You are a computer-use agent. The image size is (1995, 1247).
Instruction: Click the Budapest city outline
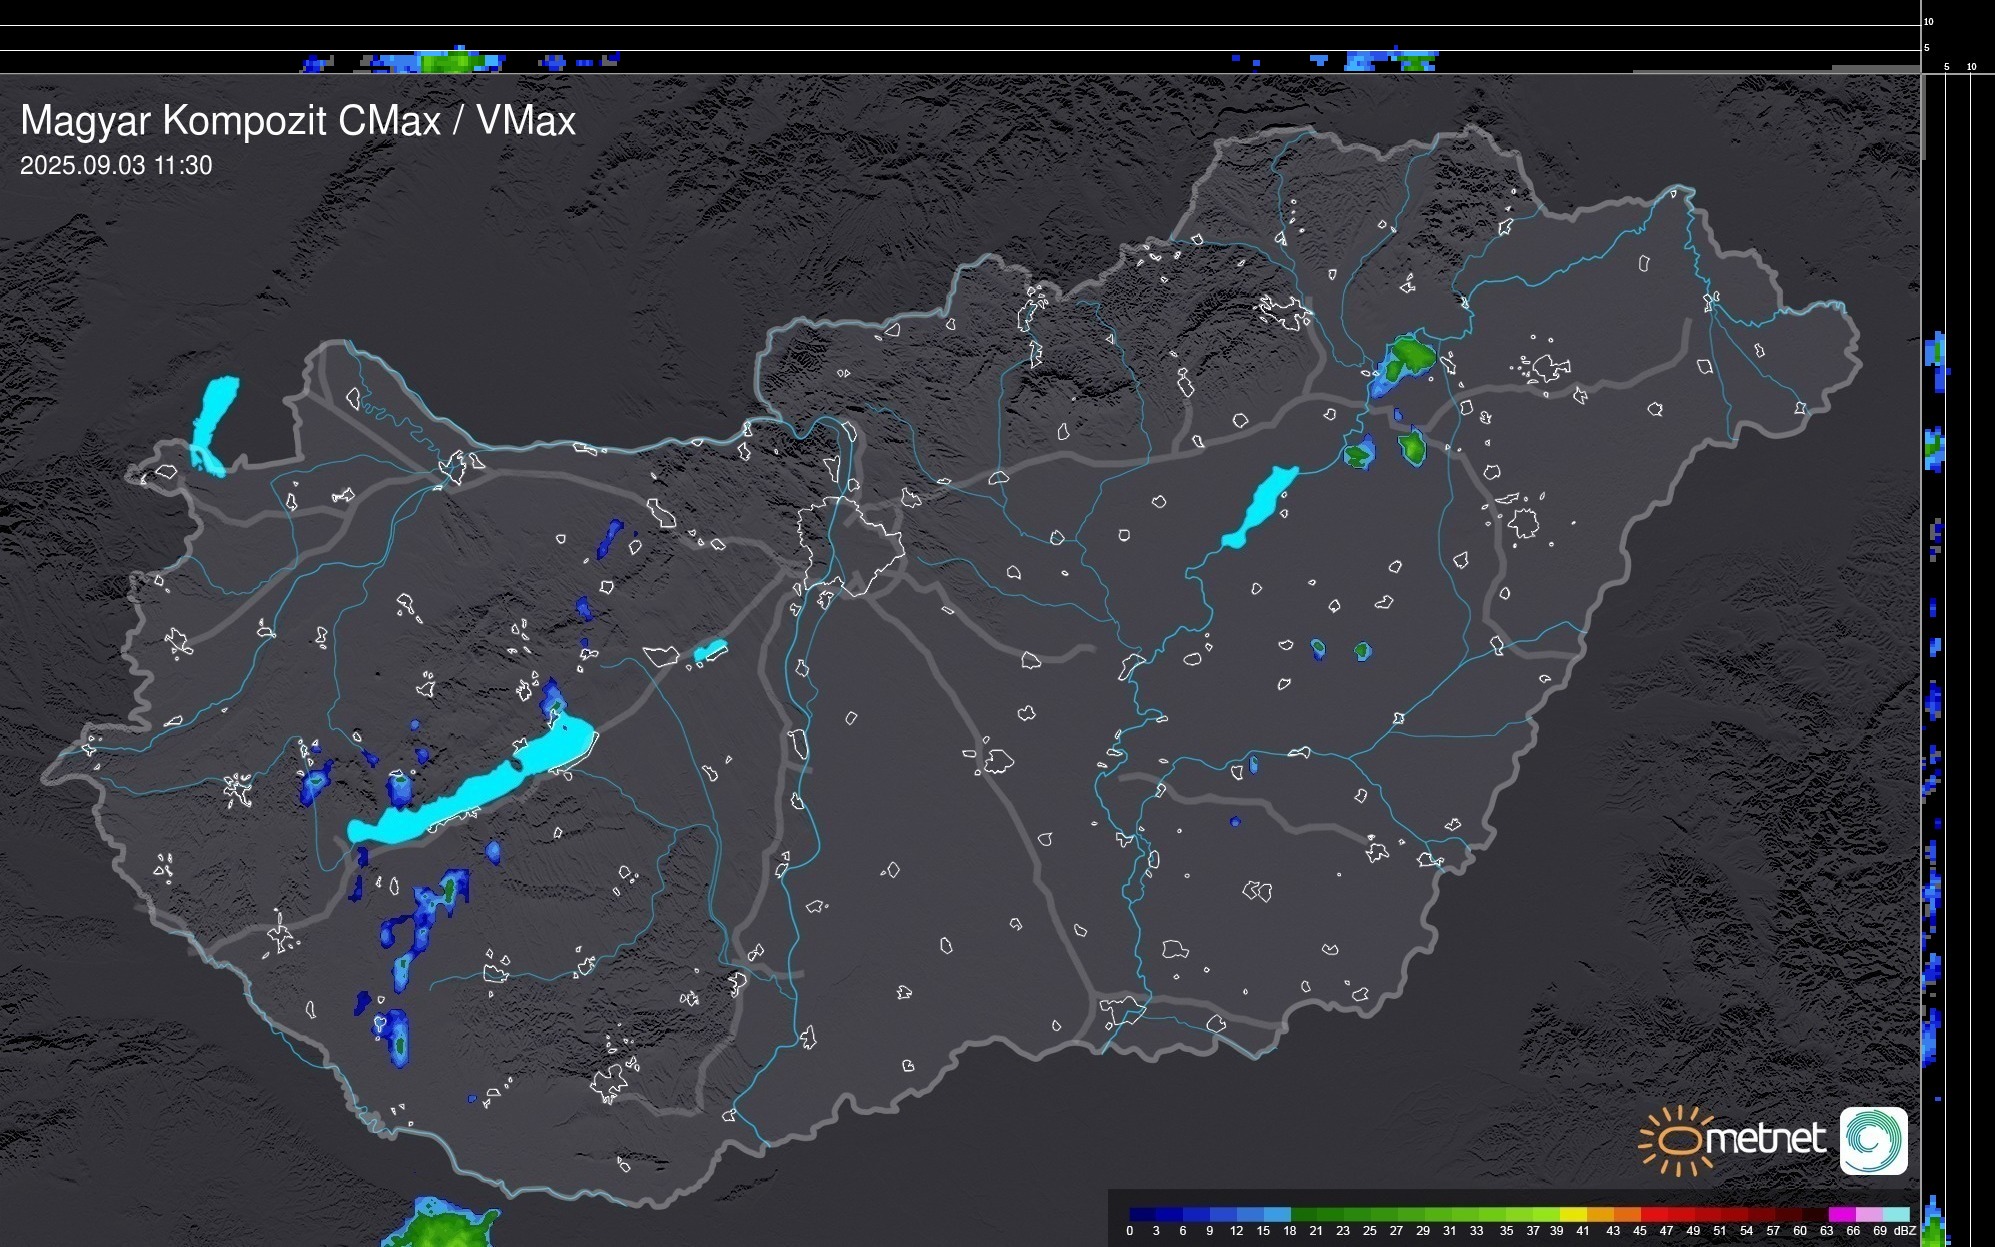852,546
